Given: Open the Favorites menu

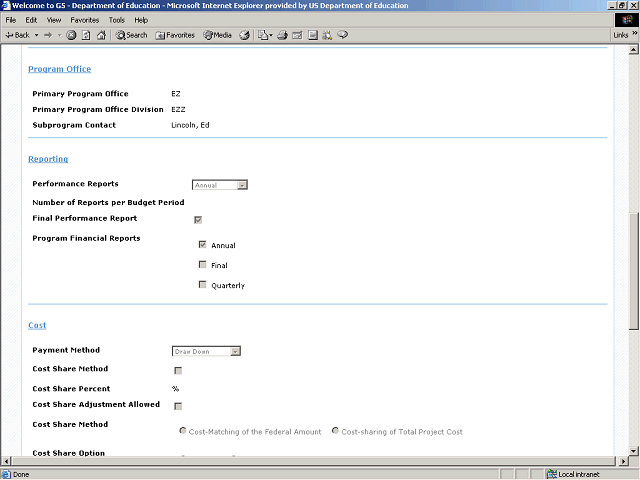Looking at the screenshot, I should click(x=84, y=20).
